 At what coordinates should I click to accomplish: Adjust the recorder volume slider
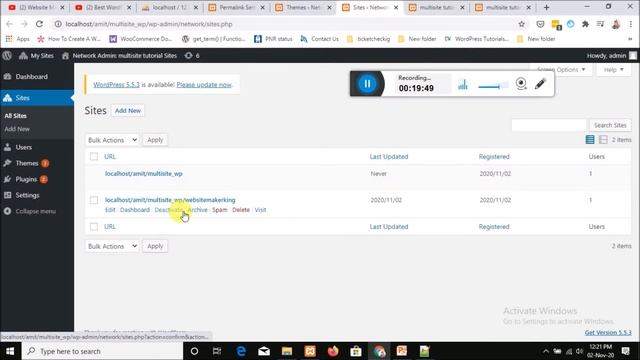(493, 86)
